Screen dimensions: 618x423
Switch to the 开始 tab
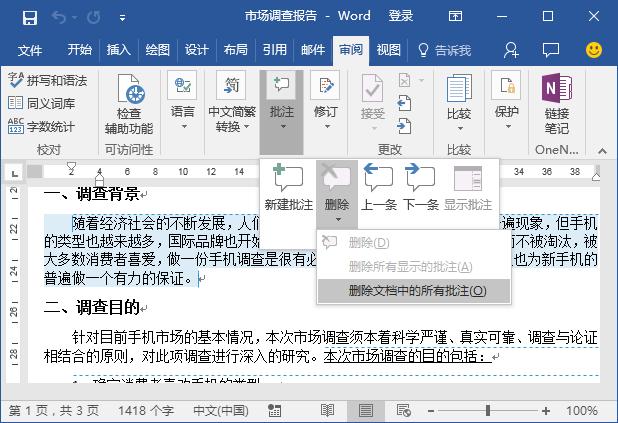pyautogui.click(x=79, y=50)
